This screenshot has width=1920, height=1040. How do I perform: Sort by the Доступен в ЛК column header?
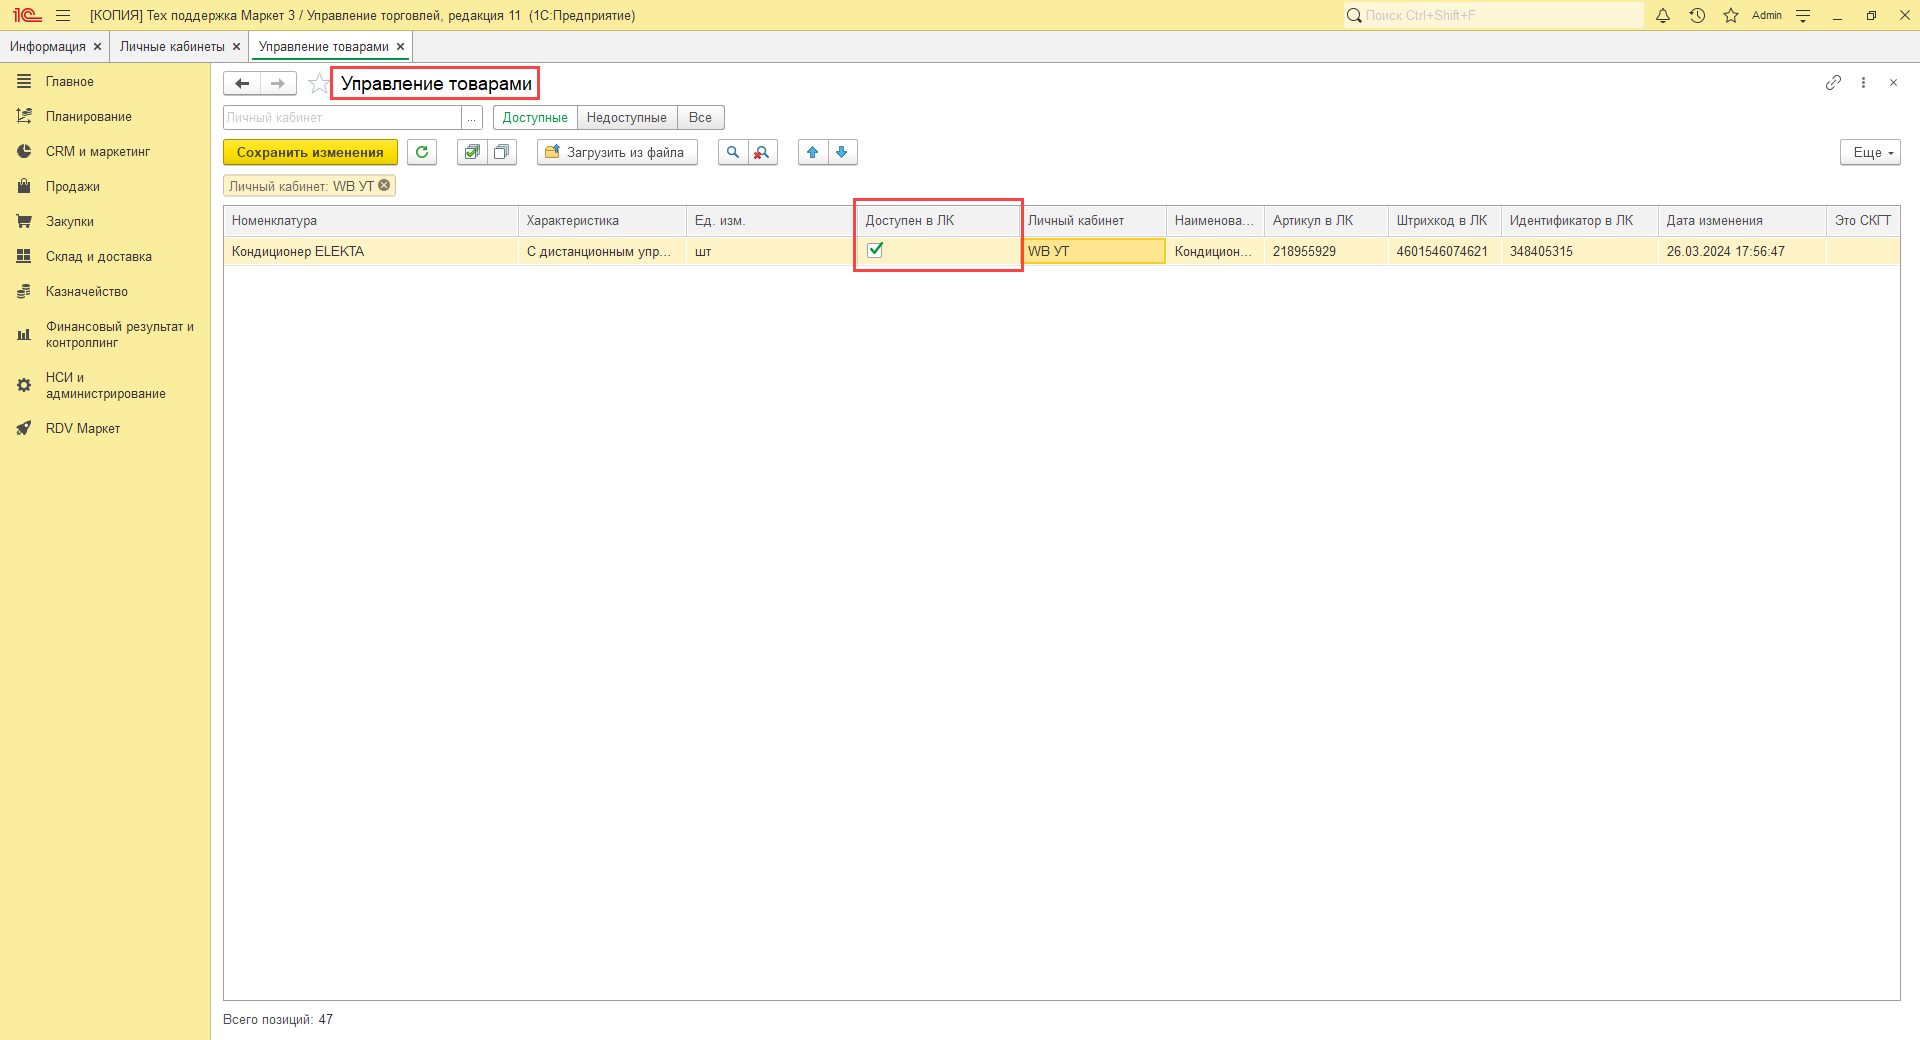[938, 221]
